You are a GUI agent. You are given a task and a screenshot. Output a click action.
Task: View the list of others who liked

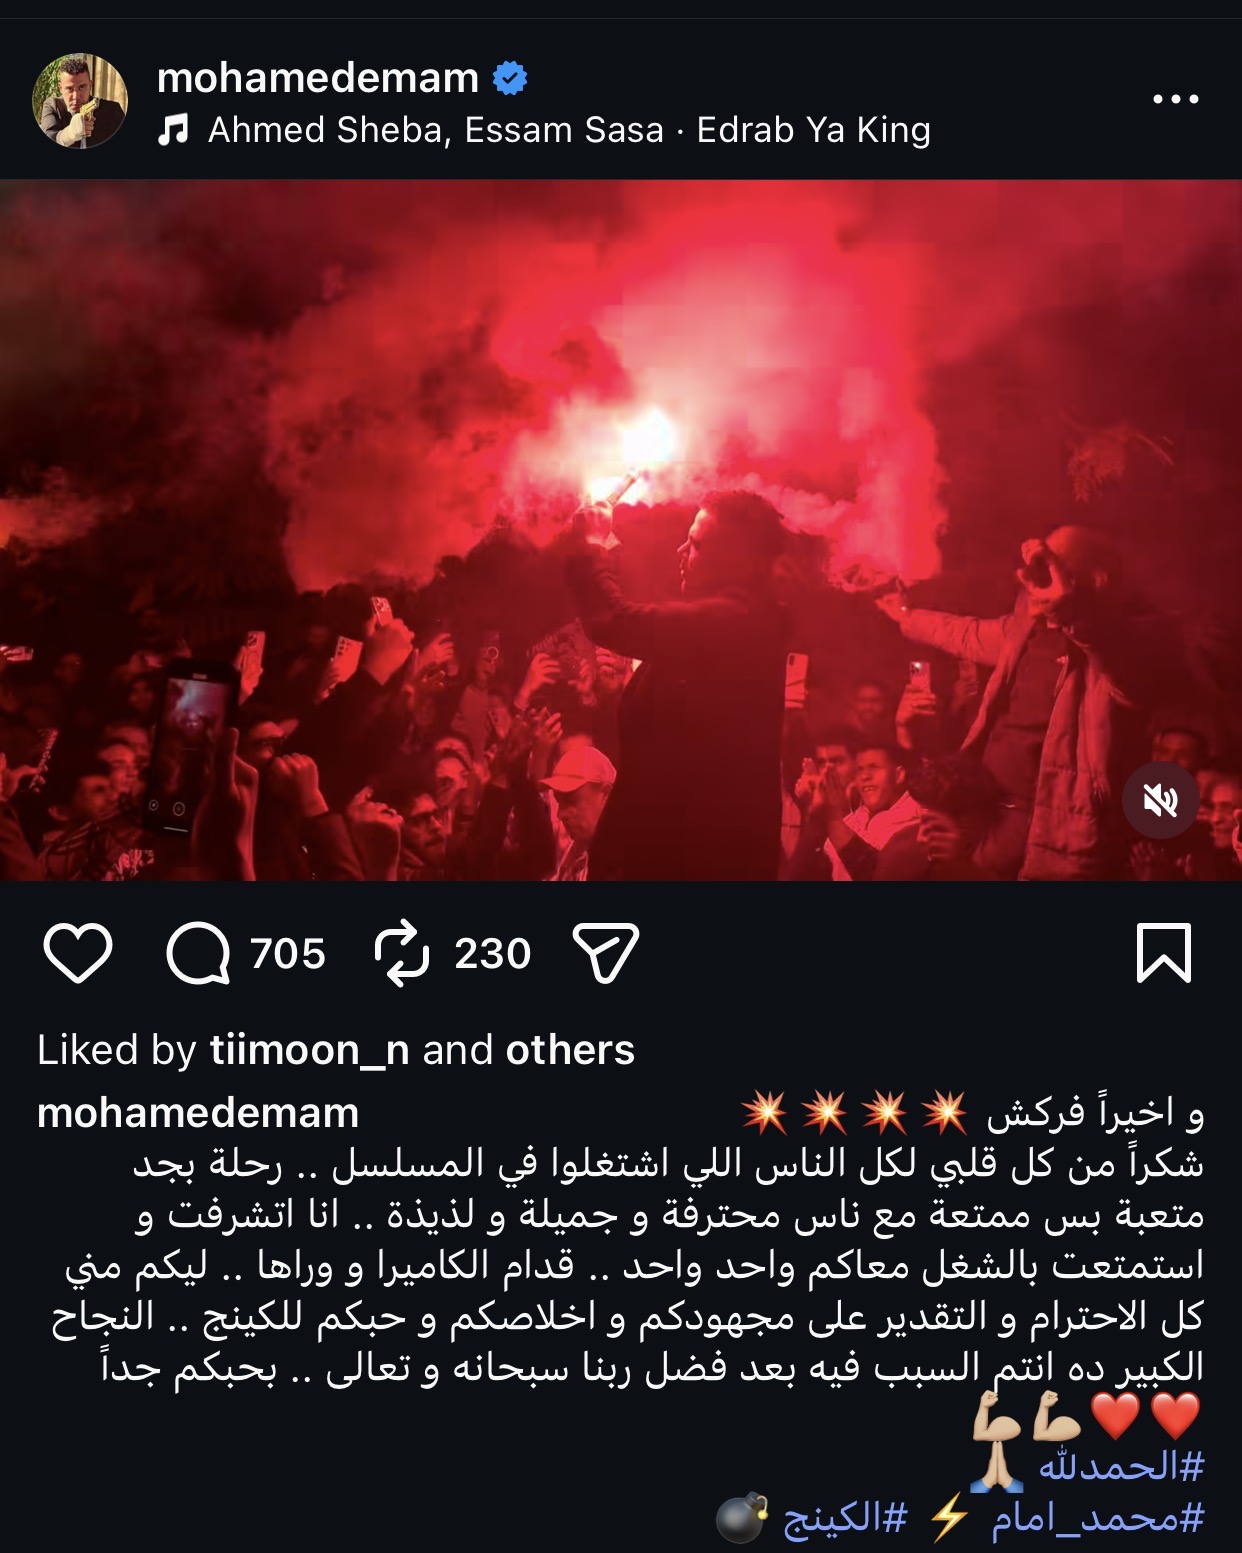tap(570, 1050)
